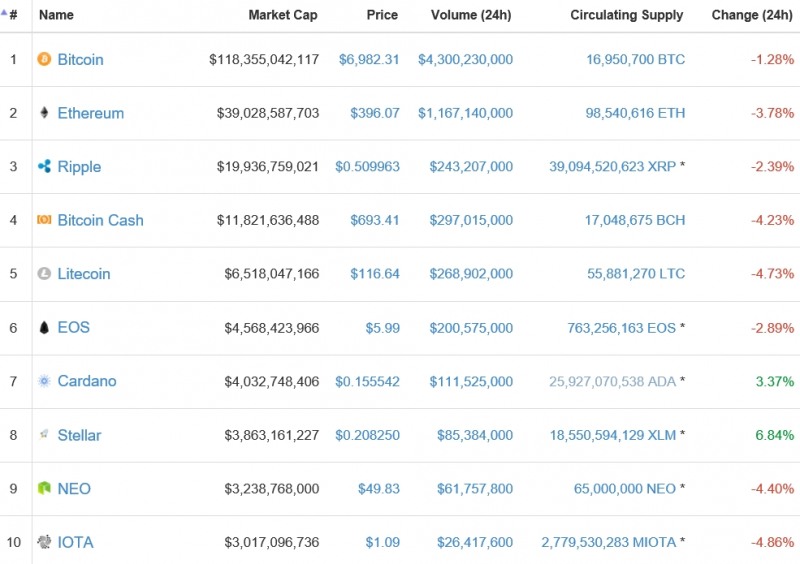Click the Stellar rocket icon
Screen dimensions: 800x564
(x=44, y=435)
